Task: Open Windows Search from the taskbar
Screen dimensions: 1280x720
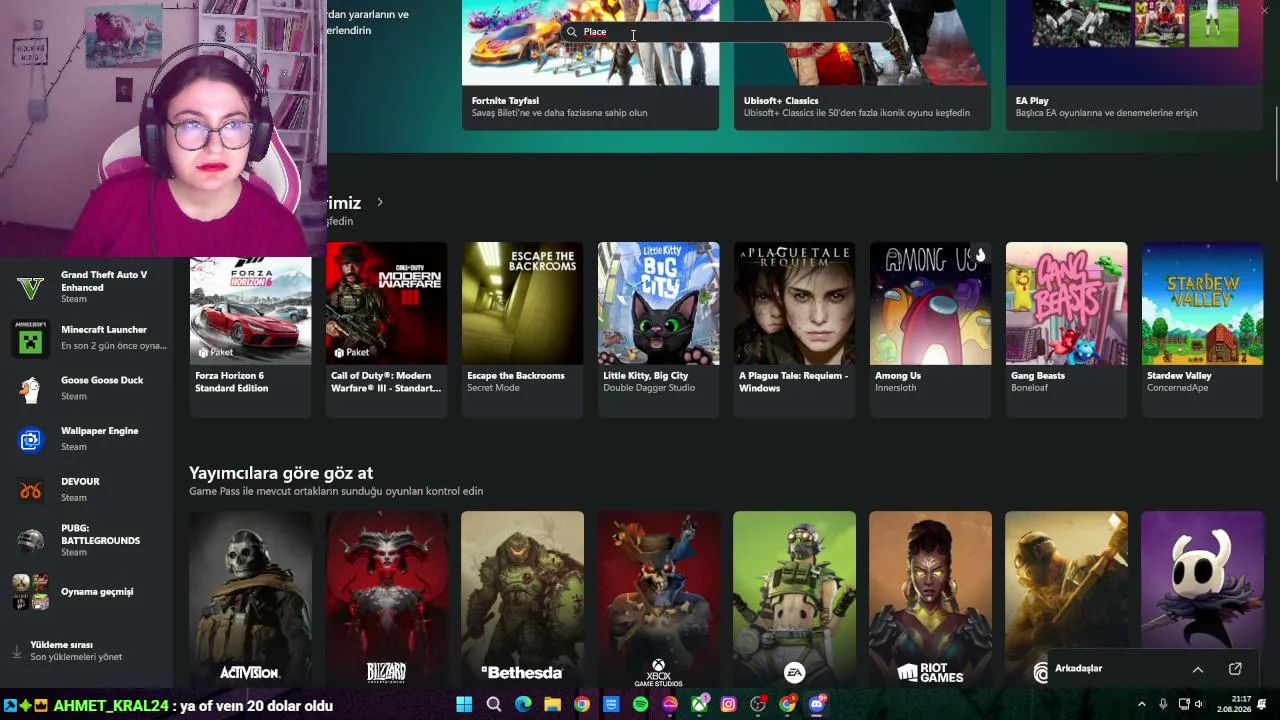Action: 493,705
